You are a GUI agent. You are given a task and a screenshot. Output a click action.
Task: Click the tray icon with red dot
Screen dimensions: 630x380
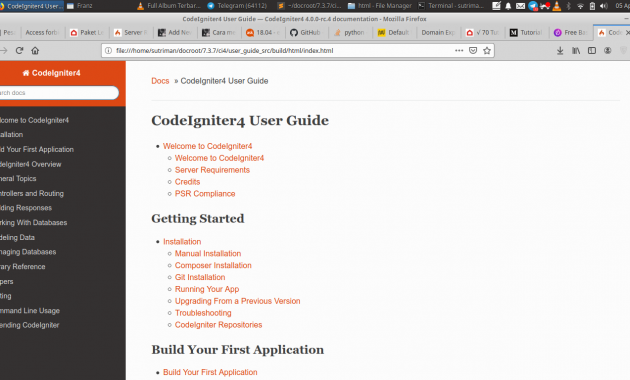(x=545, y=6)
